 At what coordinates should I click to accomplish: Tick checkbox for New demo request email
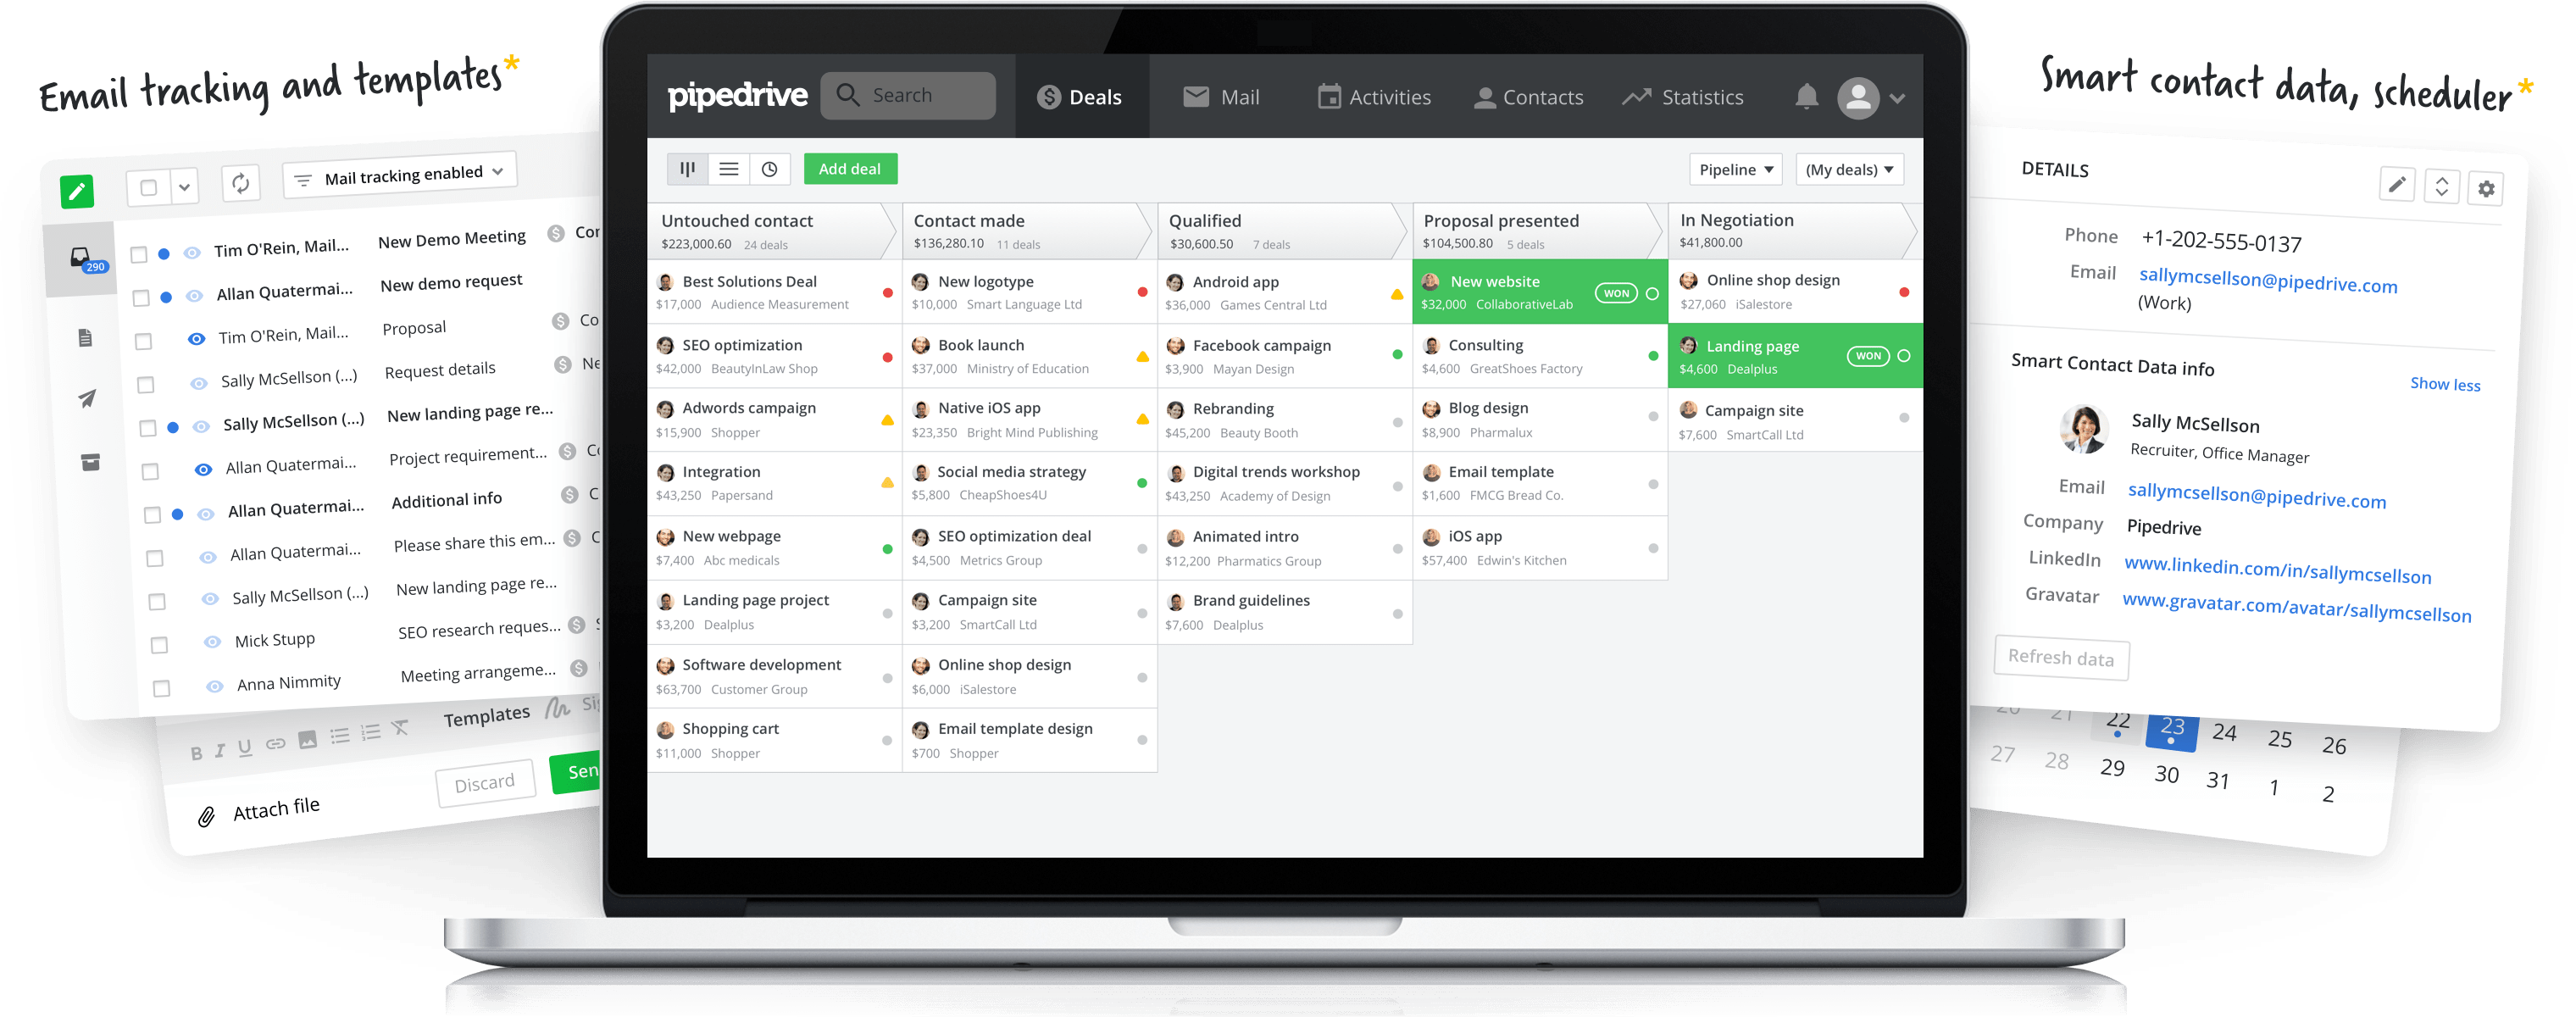tap(141, 297)
